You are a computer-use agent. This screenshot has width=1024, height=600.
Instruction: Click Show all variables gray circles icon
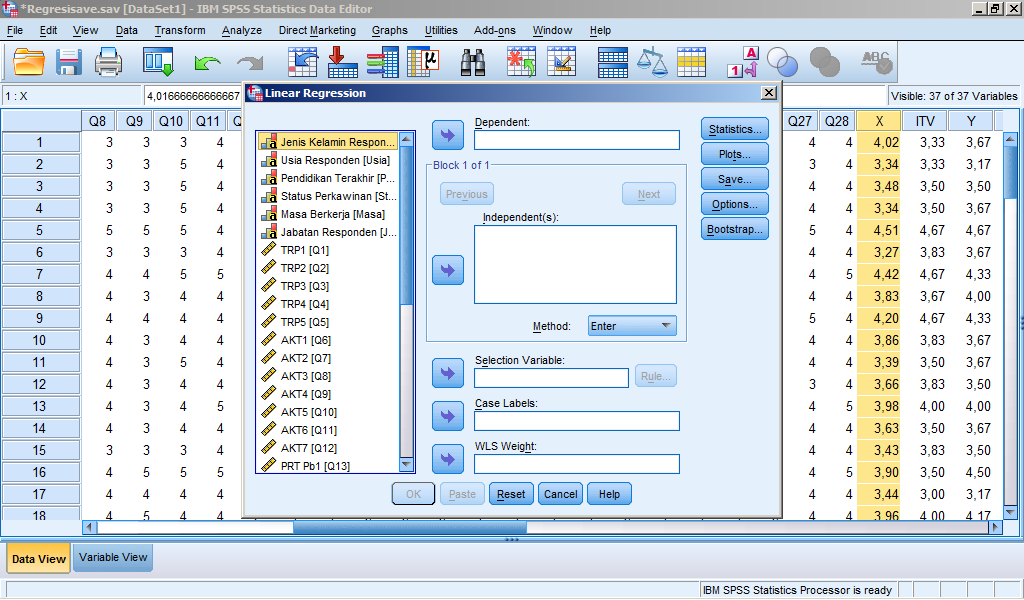(824, 63)
